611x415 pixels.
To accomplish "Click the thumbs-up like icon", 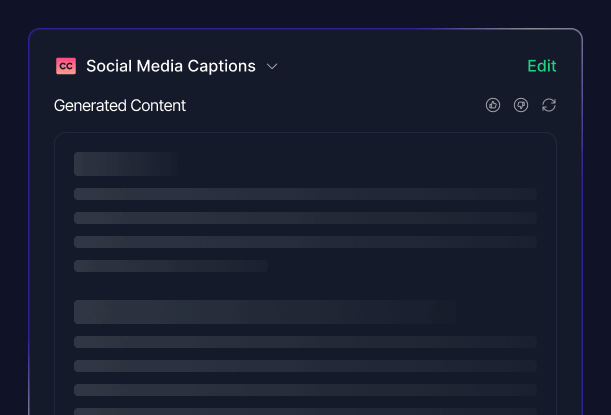I will [493, 105].
